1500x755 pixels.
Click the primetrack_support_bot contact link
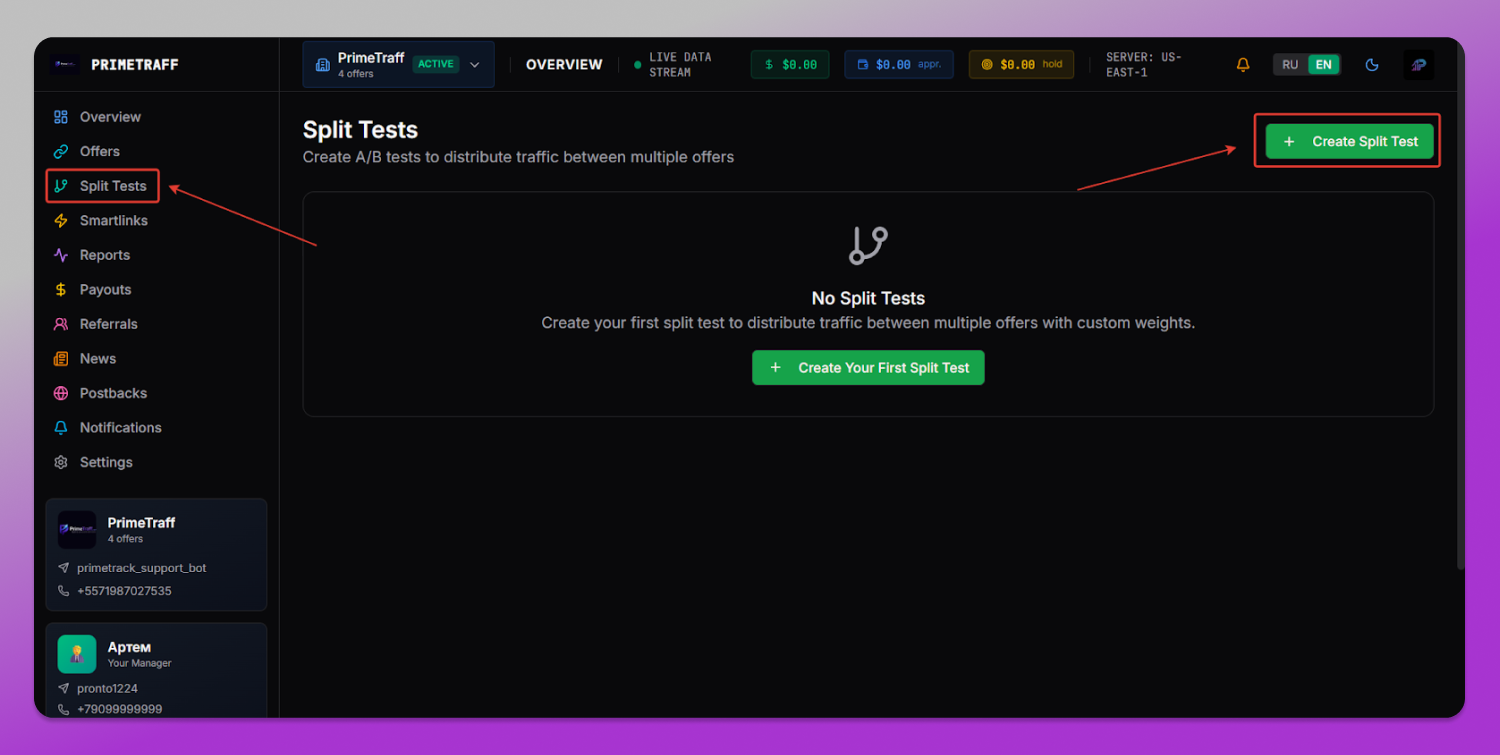(142, 568)
